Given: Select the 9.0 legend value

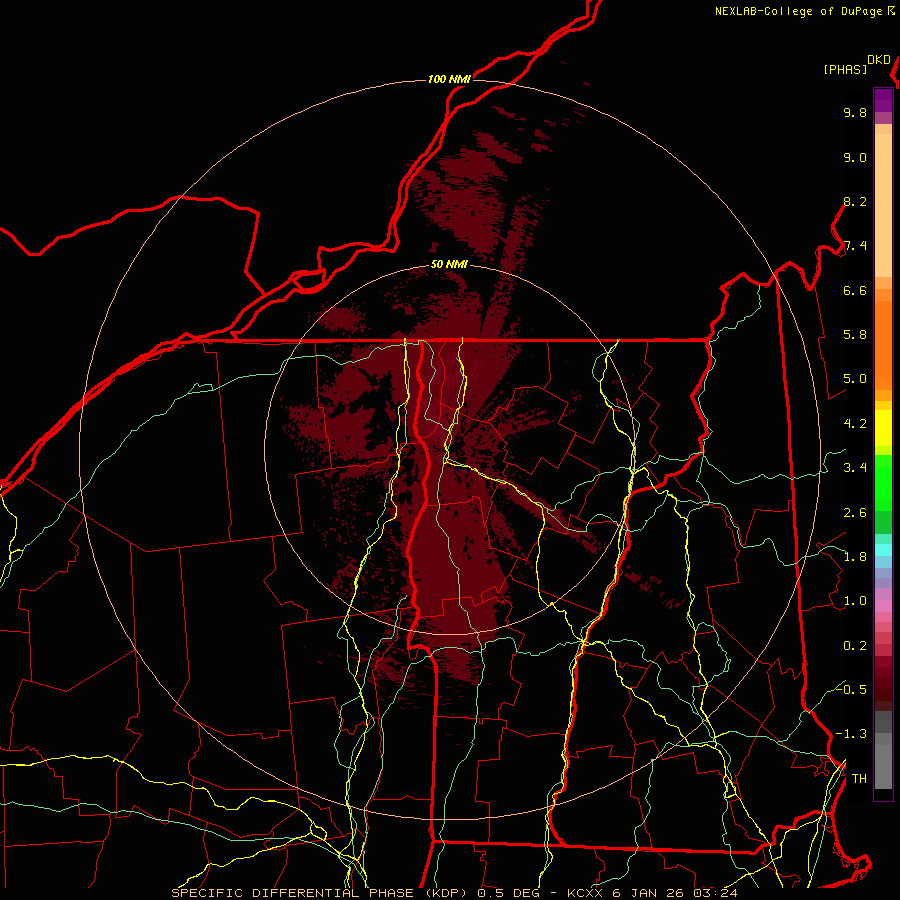Looking at the screenshot, I should click(x=855, y=157).
